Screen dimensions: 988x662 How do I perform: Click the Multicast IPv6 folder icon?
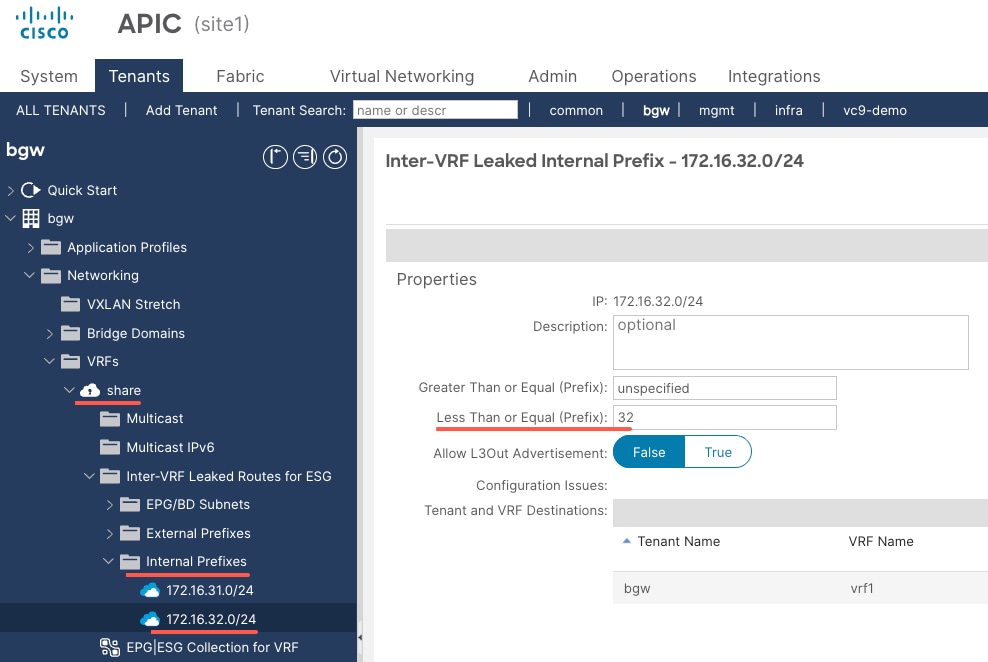[110, 447]
